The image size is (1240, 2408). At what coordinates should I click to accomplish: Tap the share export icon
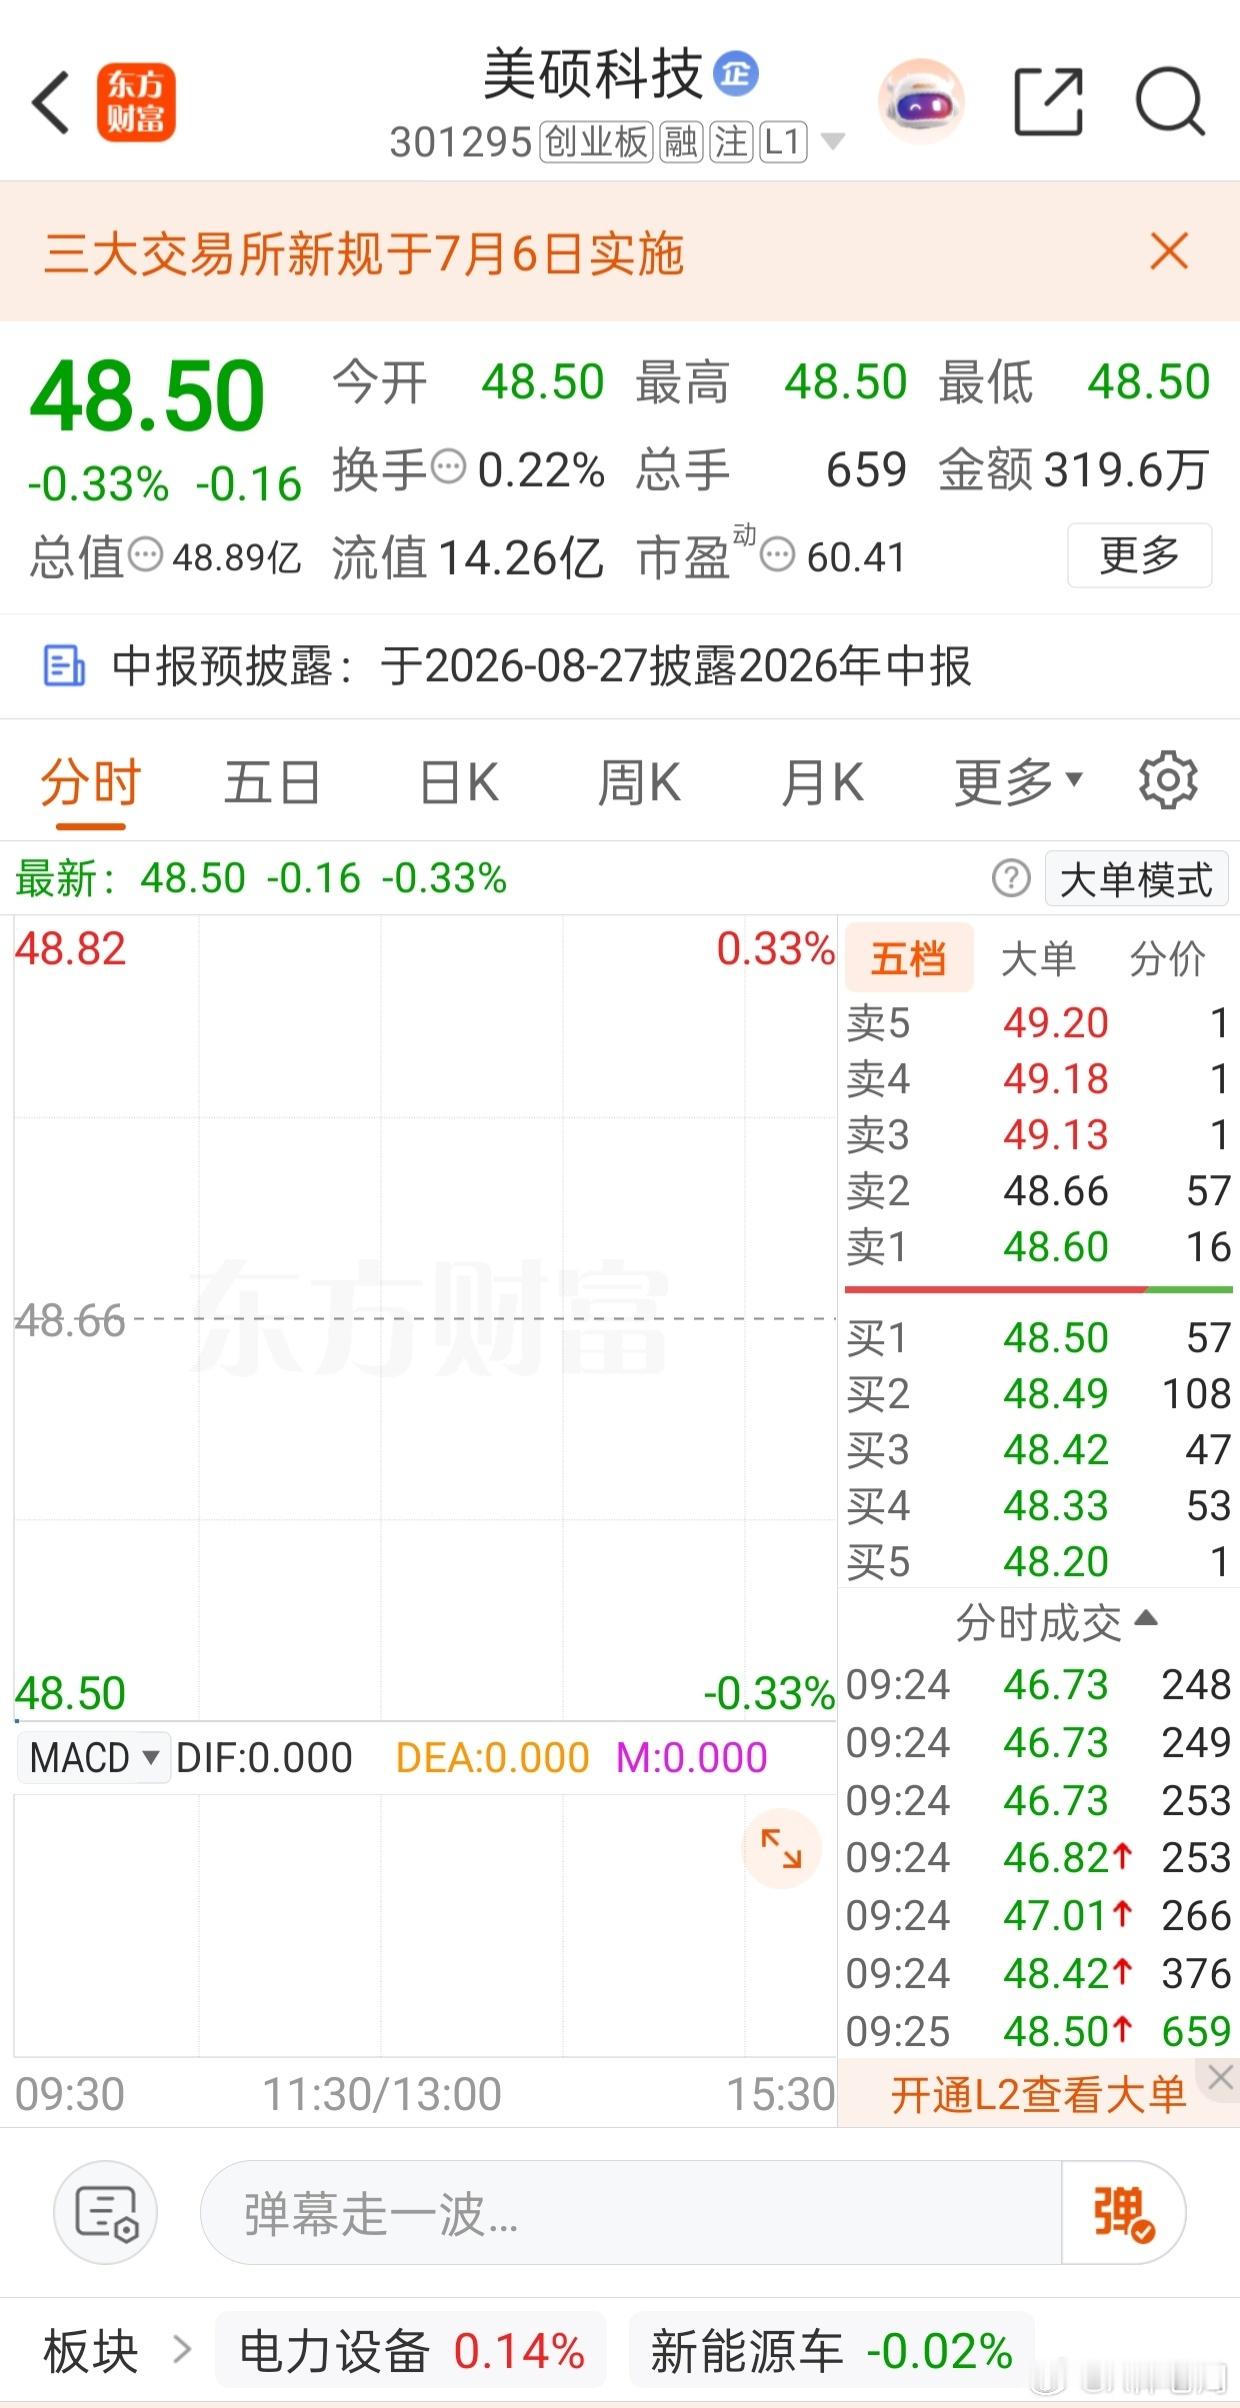(x=1049, y=102)
